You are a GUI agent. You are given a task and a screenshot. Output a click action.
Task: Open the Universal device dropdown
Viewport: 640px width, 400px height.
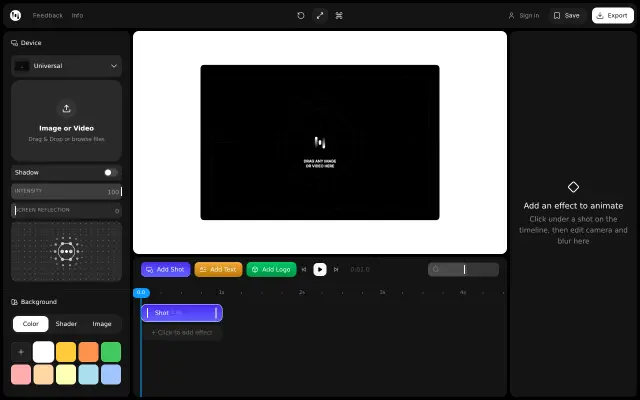click(x=67, y=66)
